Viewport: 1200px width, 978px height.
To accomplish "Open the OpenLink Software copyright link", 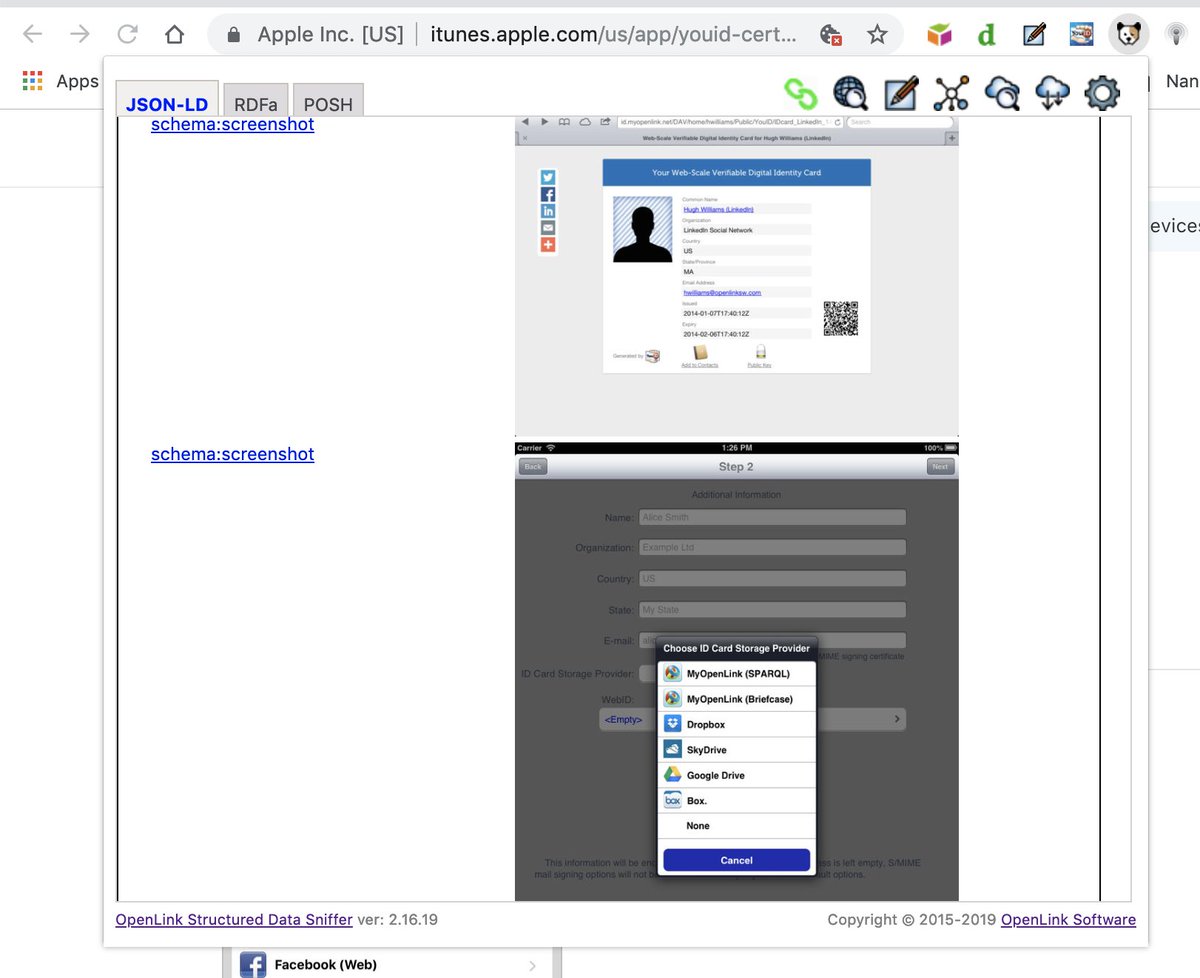I will click(1068, 920).
